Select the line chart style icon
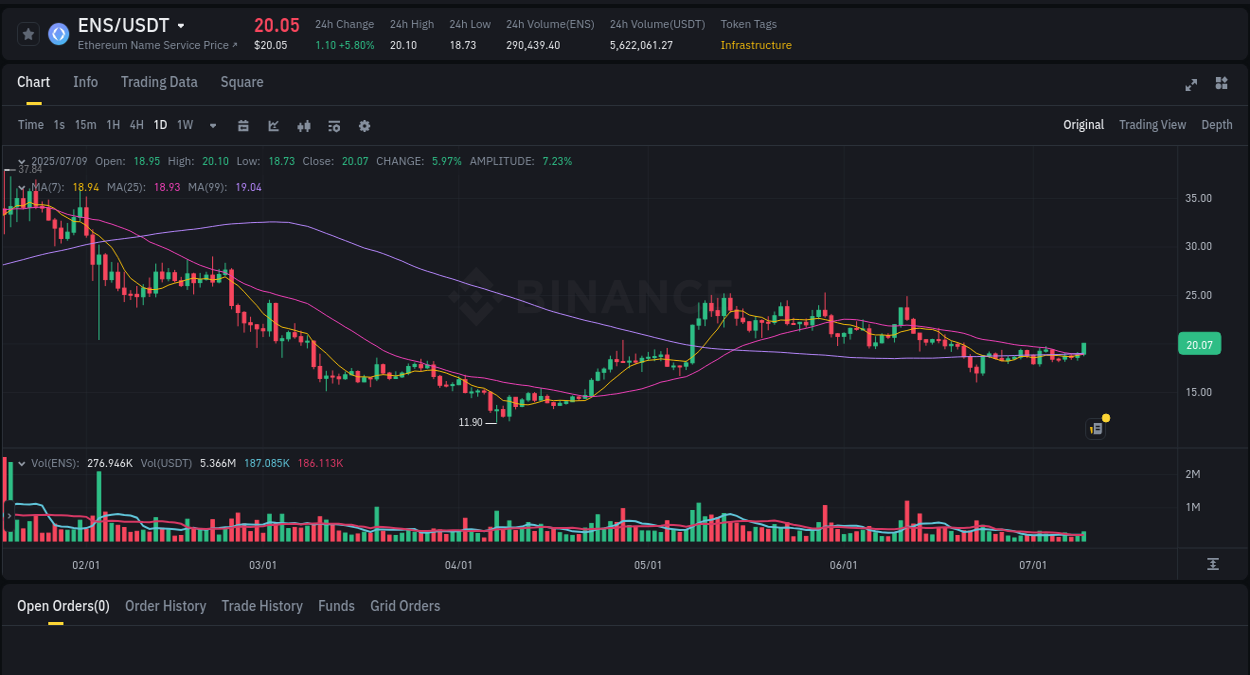This screenshot has width=1250, height=675. [272, 125]
